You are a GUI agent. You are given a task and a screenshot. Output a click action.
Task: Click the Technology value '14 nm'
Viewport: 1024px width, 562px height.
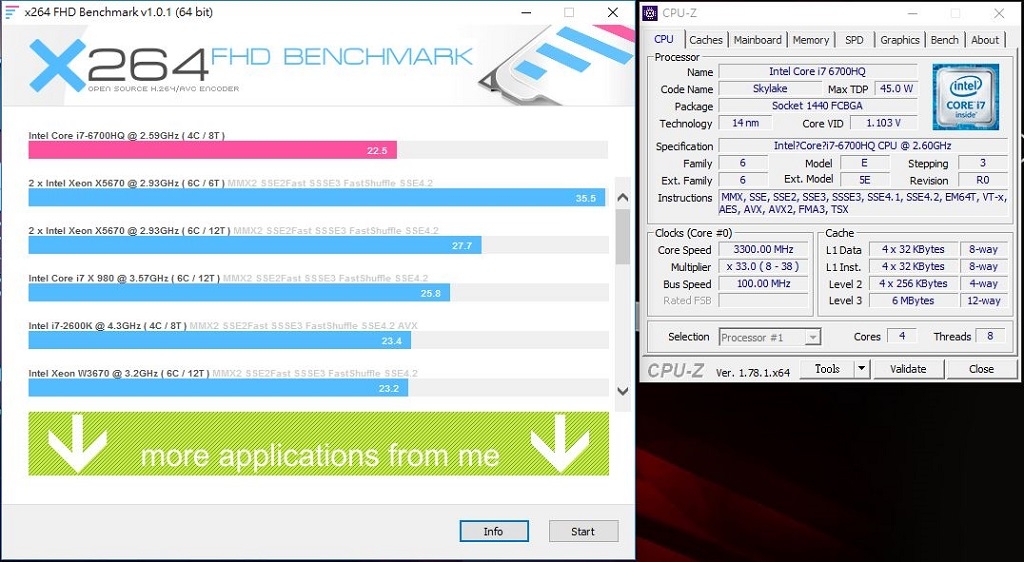point(745,123)
